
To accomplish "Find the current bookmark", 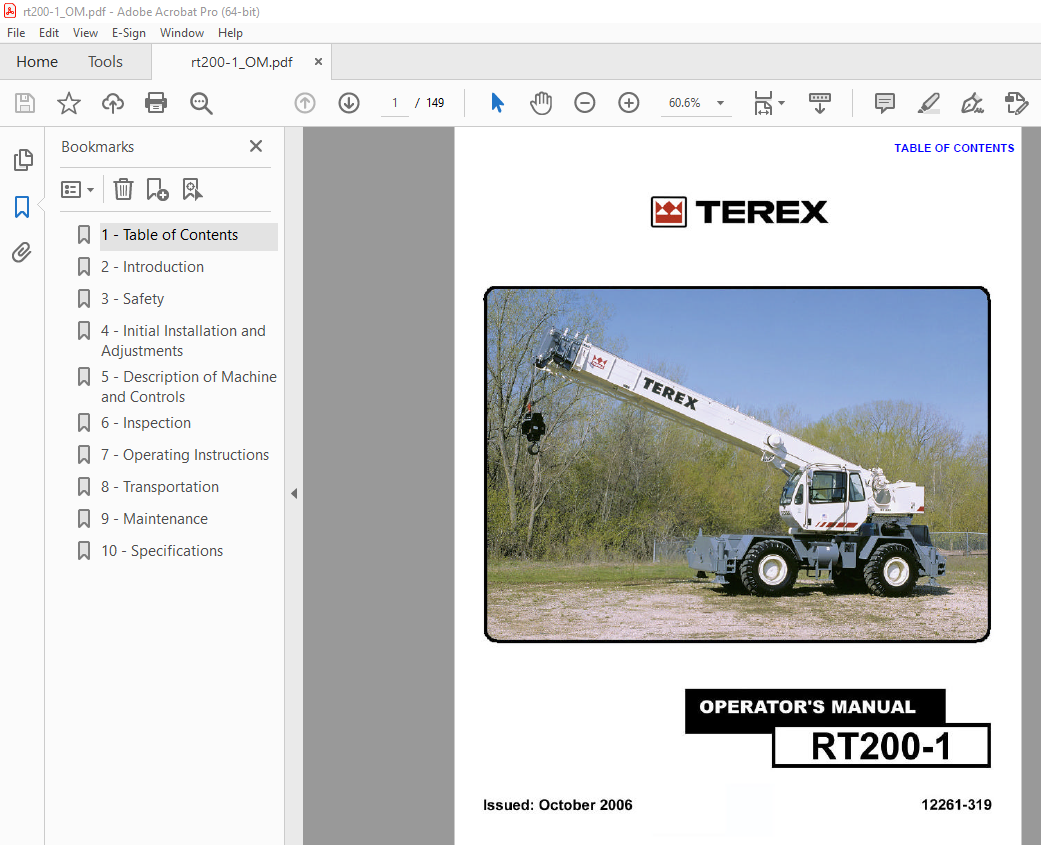I will tap(193, 189).
